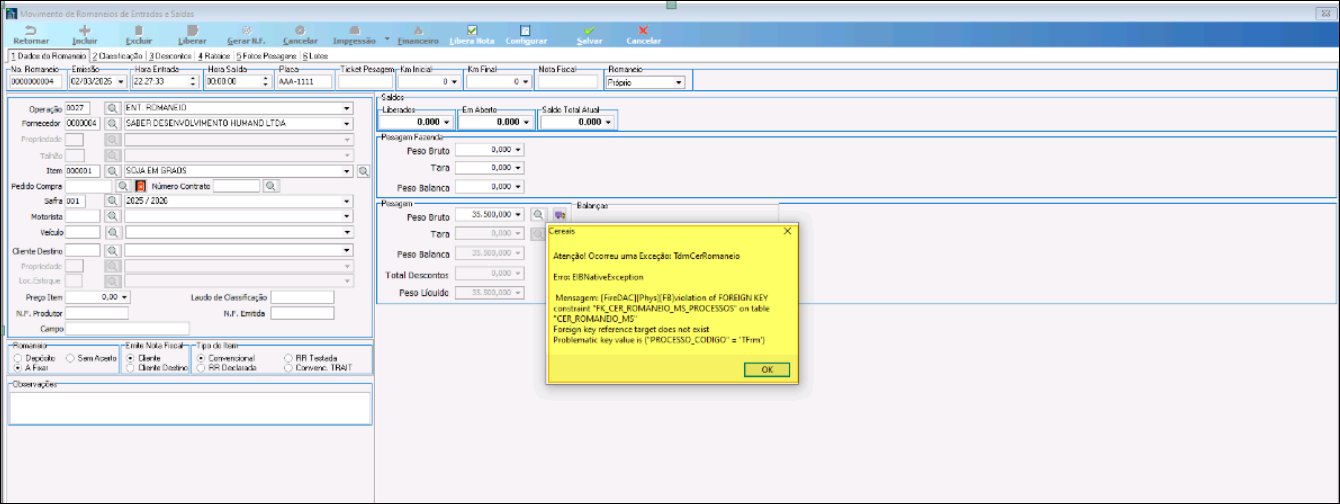Open the Emissão date picker dropdown
The width and height of the screenshot is (1340, 504).
click(121, 82)
